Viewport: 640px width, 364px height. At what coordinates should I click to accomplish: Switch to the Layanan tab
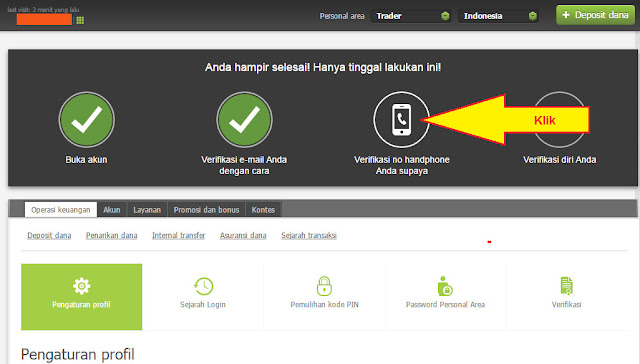pyautogui.click(x=147, y=210)
